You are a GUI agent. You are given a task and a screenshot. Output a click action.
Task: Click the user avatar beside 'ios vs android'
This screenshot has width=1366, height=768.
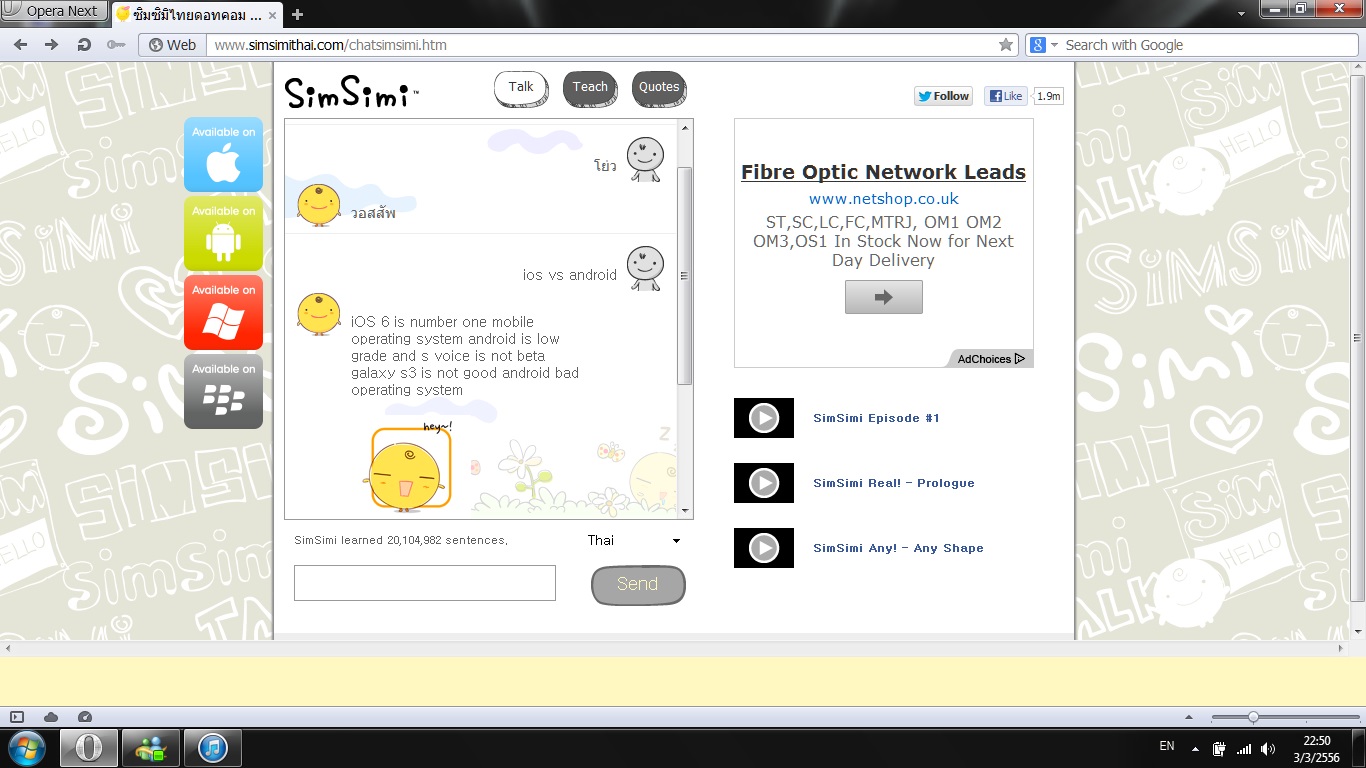[x=645, y=269]
